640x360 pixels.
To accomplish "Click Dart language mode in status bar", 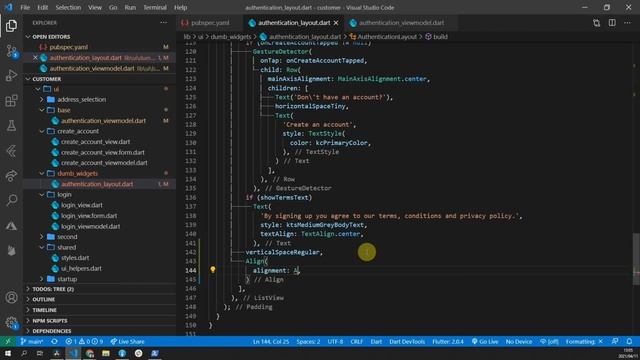I will pyautogui.click(x=376, y=342).
